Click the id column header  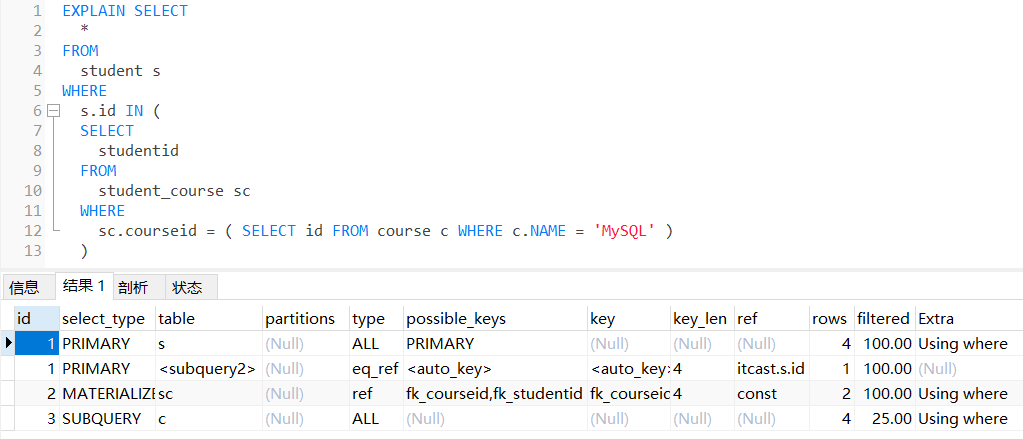(37, 319)
